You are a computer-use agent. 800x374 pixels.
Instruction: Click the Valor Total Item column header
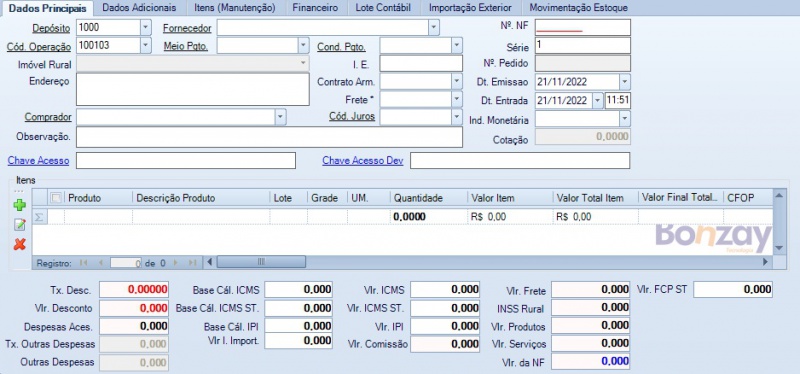pos(595,198)
